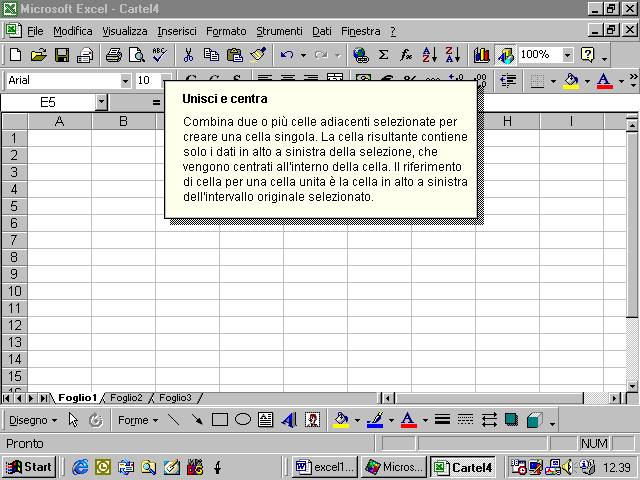Open the File menu

pyautogui.click(x=35, y=31)
